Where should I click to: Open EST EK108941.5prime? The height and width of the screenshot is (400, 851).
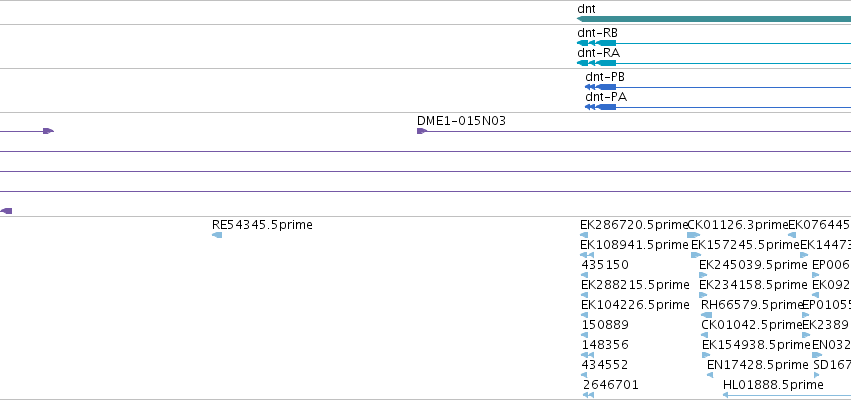pyautogui.click(x=634, y=245)
